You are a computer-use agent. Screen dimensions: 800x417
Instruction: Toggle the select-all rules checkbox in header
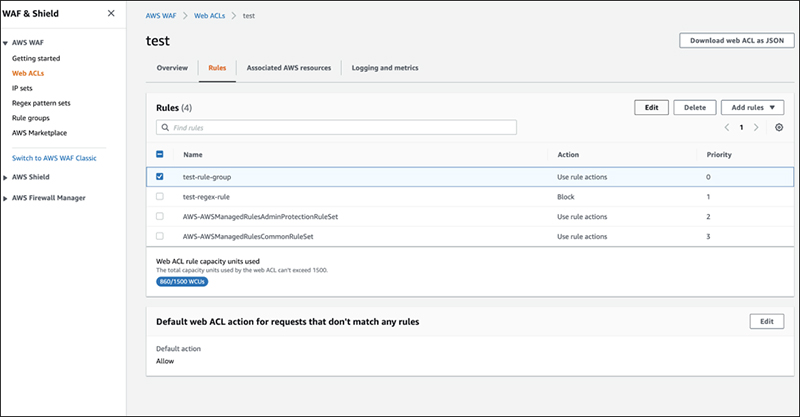tap(160, 155)
